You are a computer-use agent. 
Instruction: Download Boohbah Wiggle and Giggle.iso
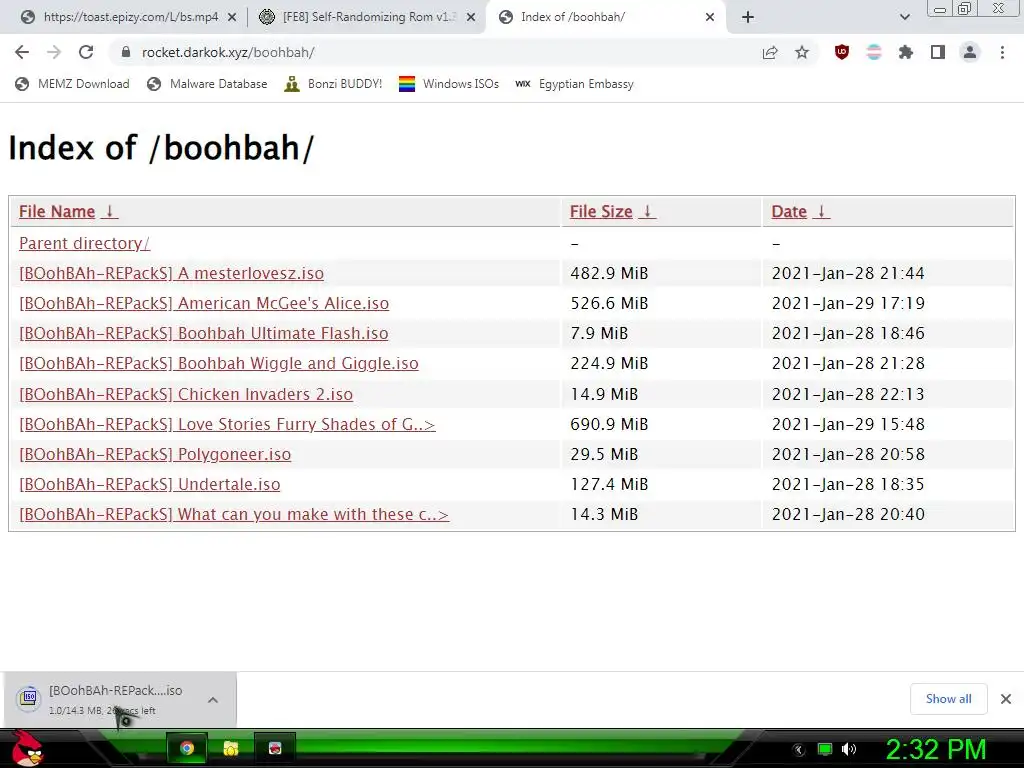pyautogui.click(x=219, y=363)
